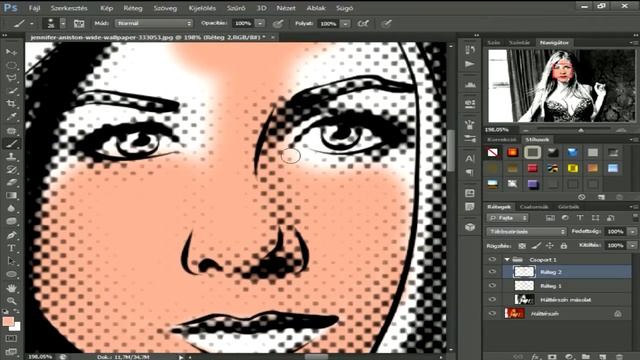Click the foreground color swatch
The height and width of the screenshot is (360, 640).
8,322
